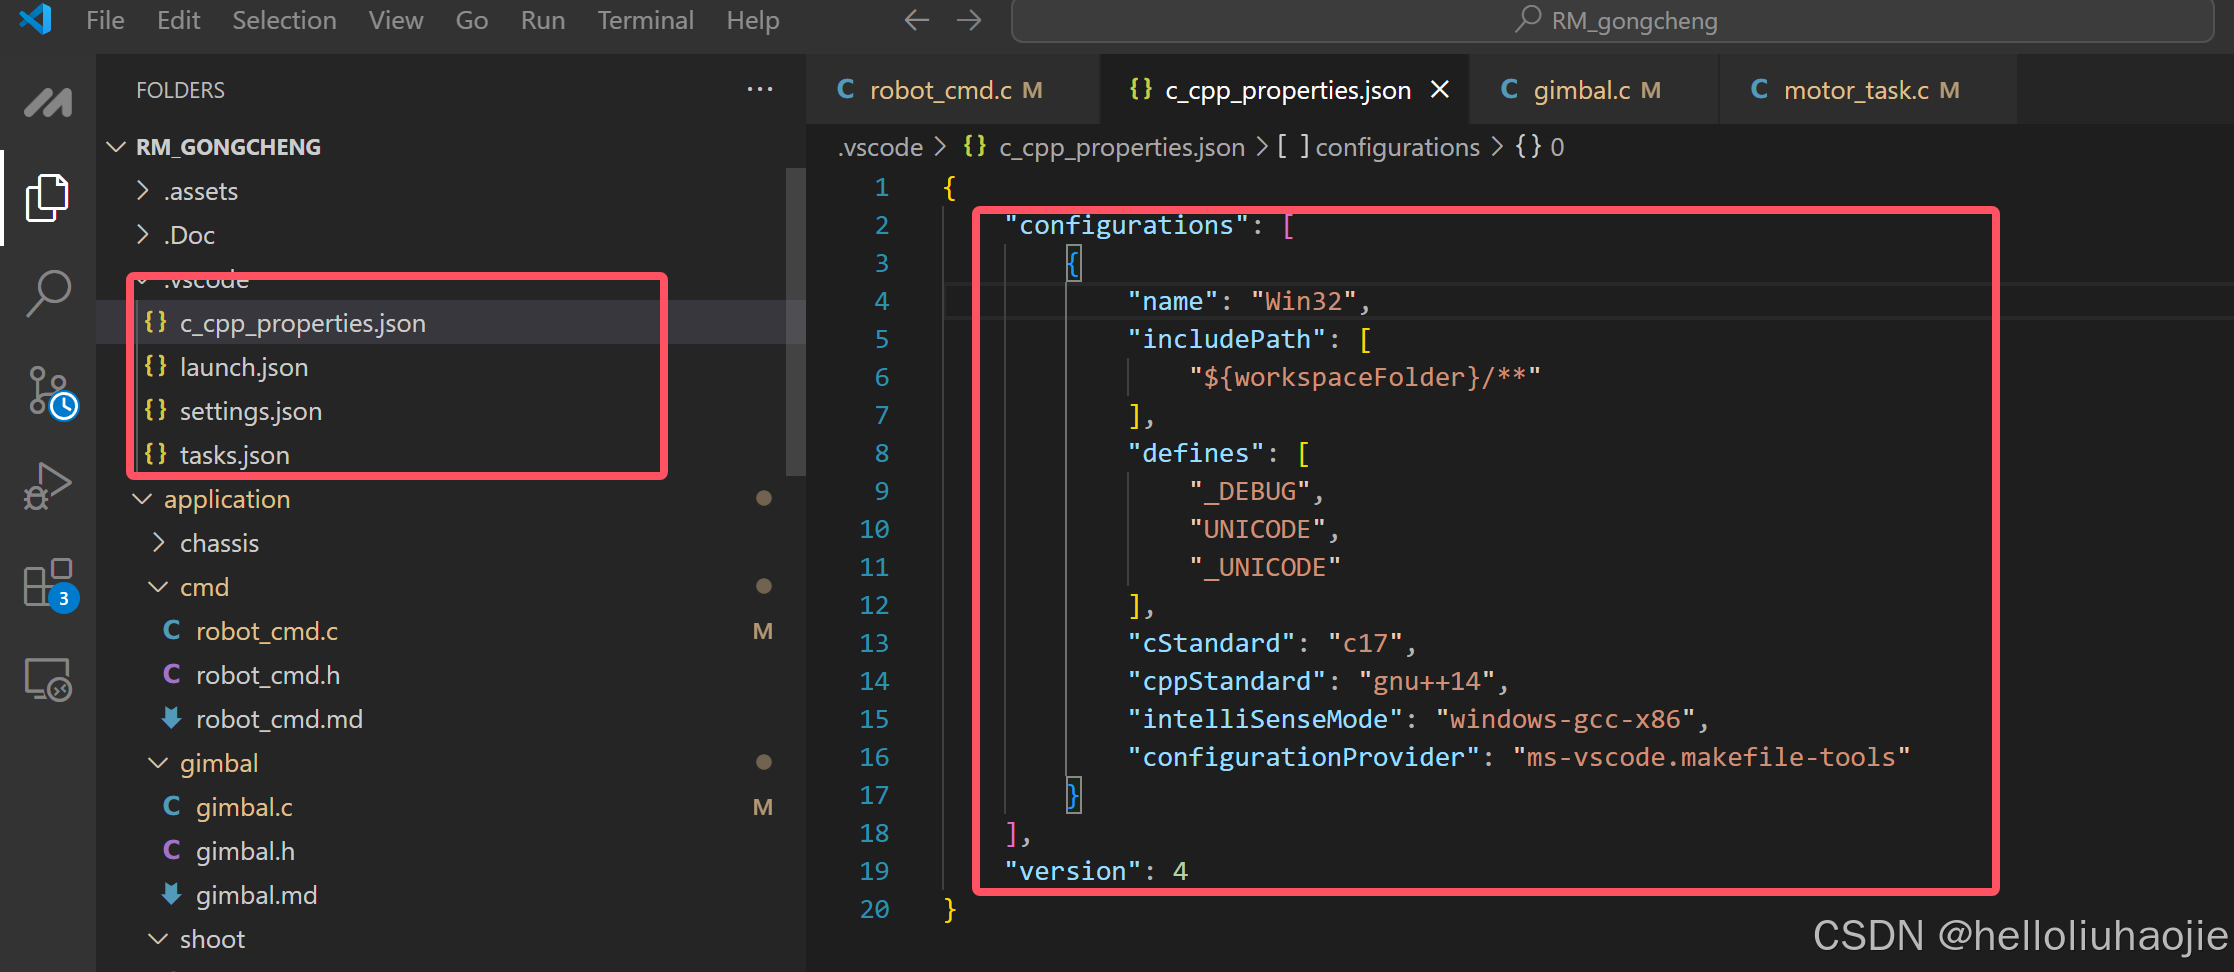The height and width of the screenshot is (972, 2234).
Task: Select the tasks.json file
Action: pyautogui.click(x=234, y=454)
